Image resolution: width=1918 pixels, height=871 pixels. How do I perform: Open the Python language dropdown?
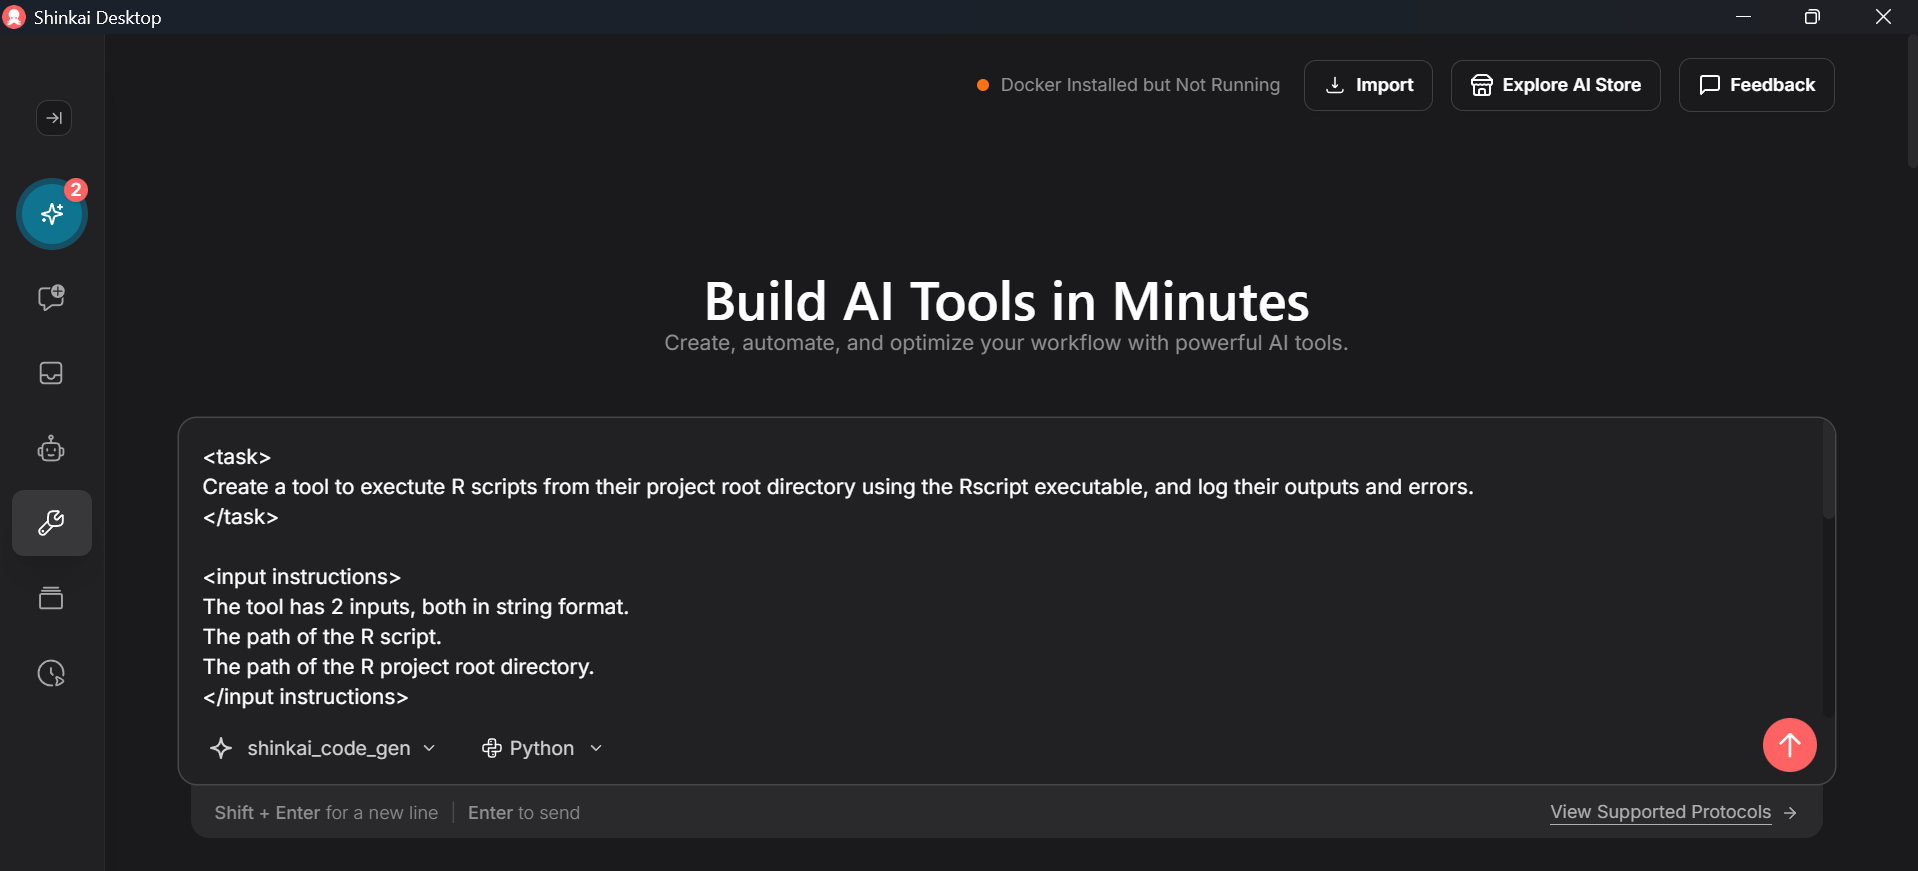(x=542, y=748)
